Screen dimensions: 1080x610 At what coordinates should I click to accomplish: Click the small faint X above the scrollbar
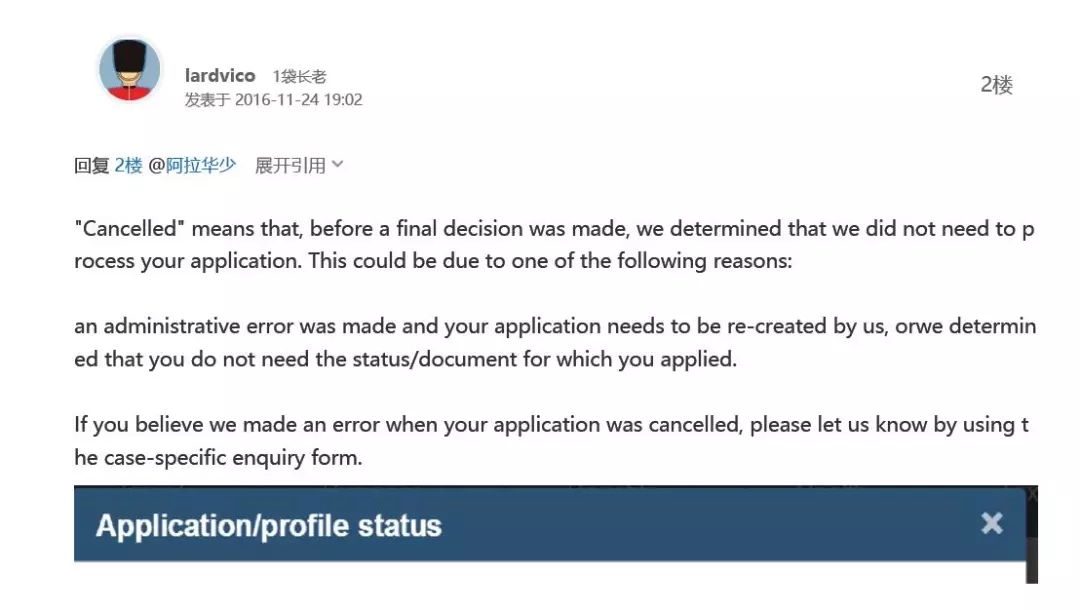tap(1033, 493)
